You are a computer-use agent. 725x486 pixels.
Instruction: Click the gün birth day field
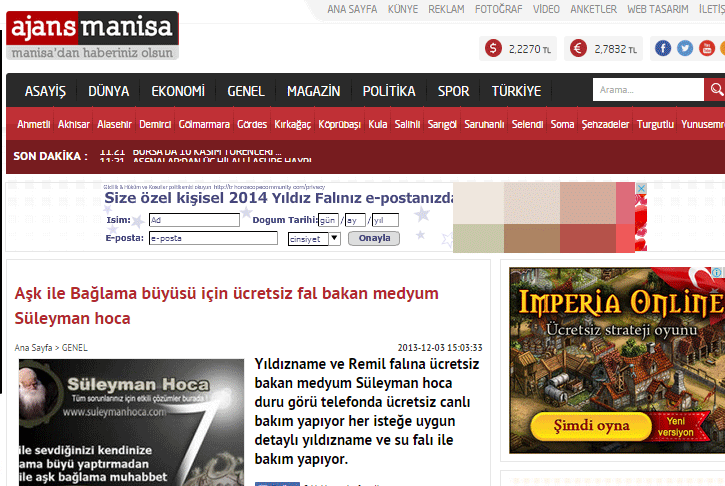328,220
